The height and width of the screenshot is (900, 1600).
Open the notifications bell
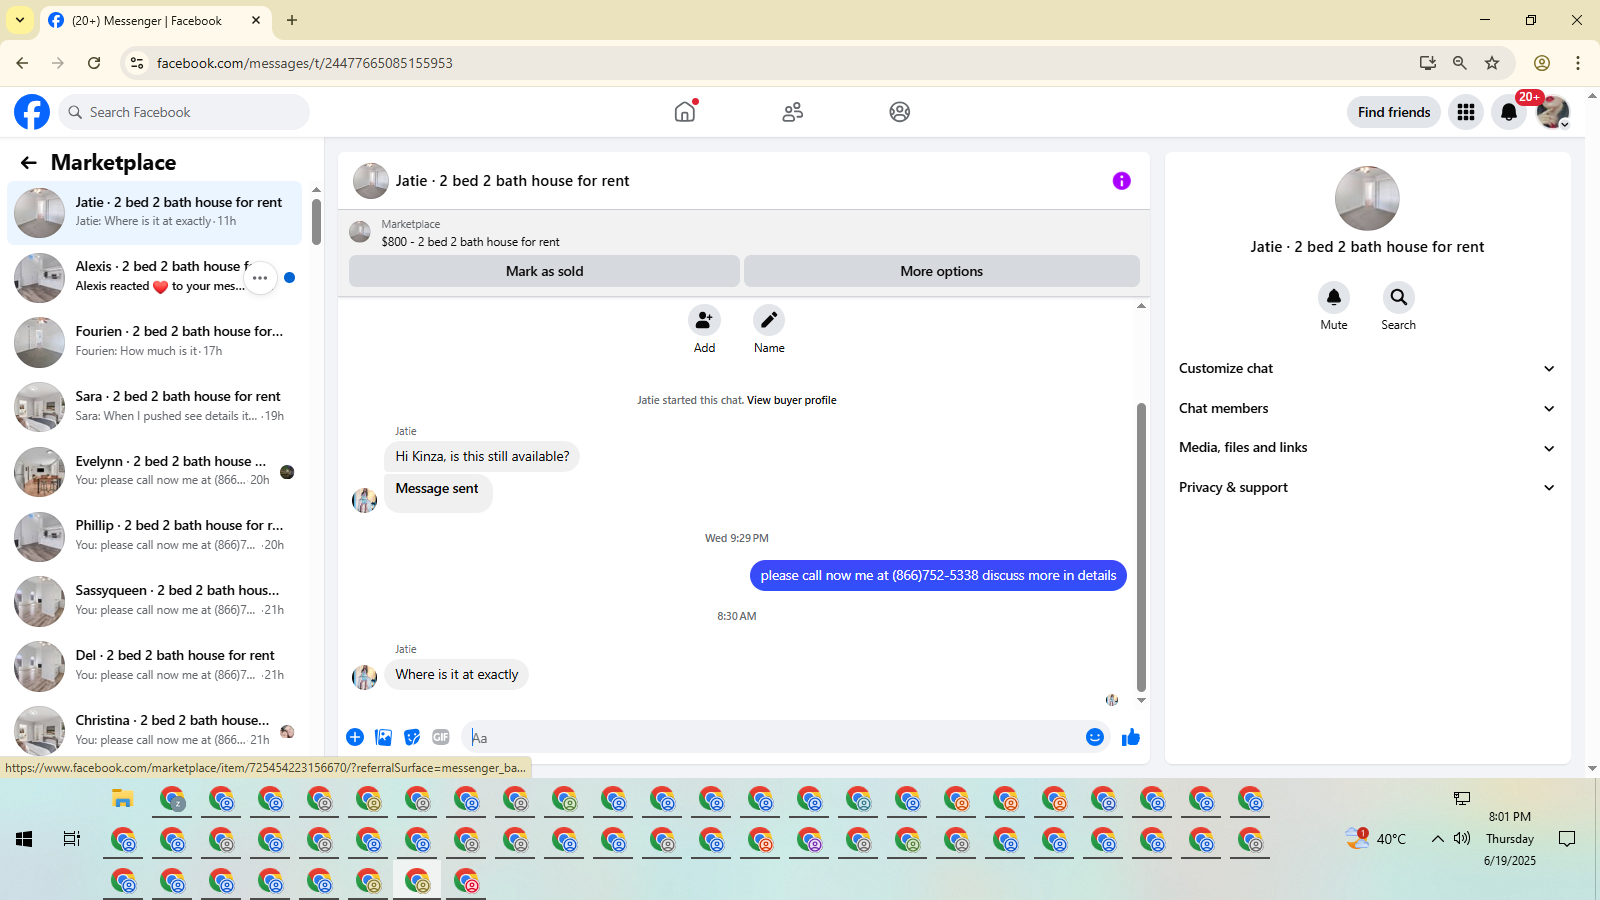pyautogui.click(x=1509, y=112)
